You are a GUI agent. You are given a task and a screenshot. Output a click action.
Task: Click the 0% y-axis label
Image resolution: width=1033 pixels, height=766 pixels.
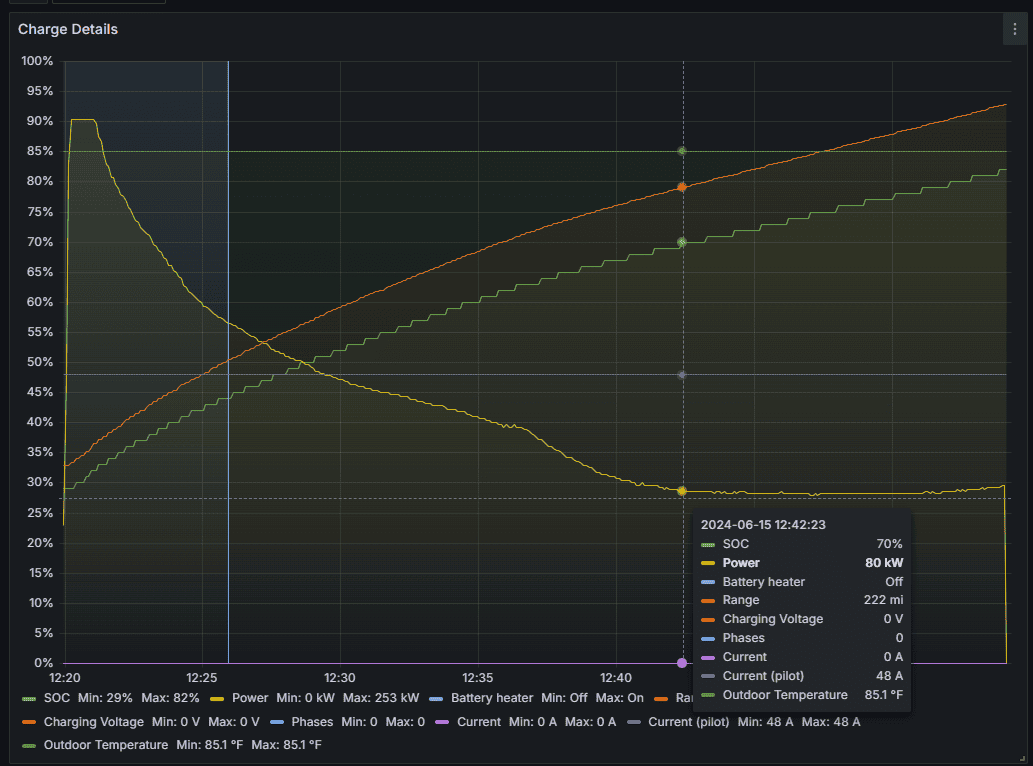(x=43, y=663)
